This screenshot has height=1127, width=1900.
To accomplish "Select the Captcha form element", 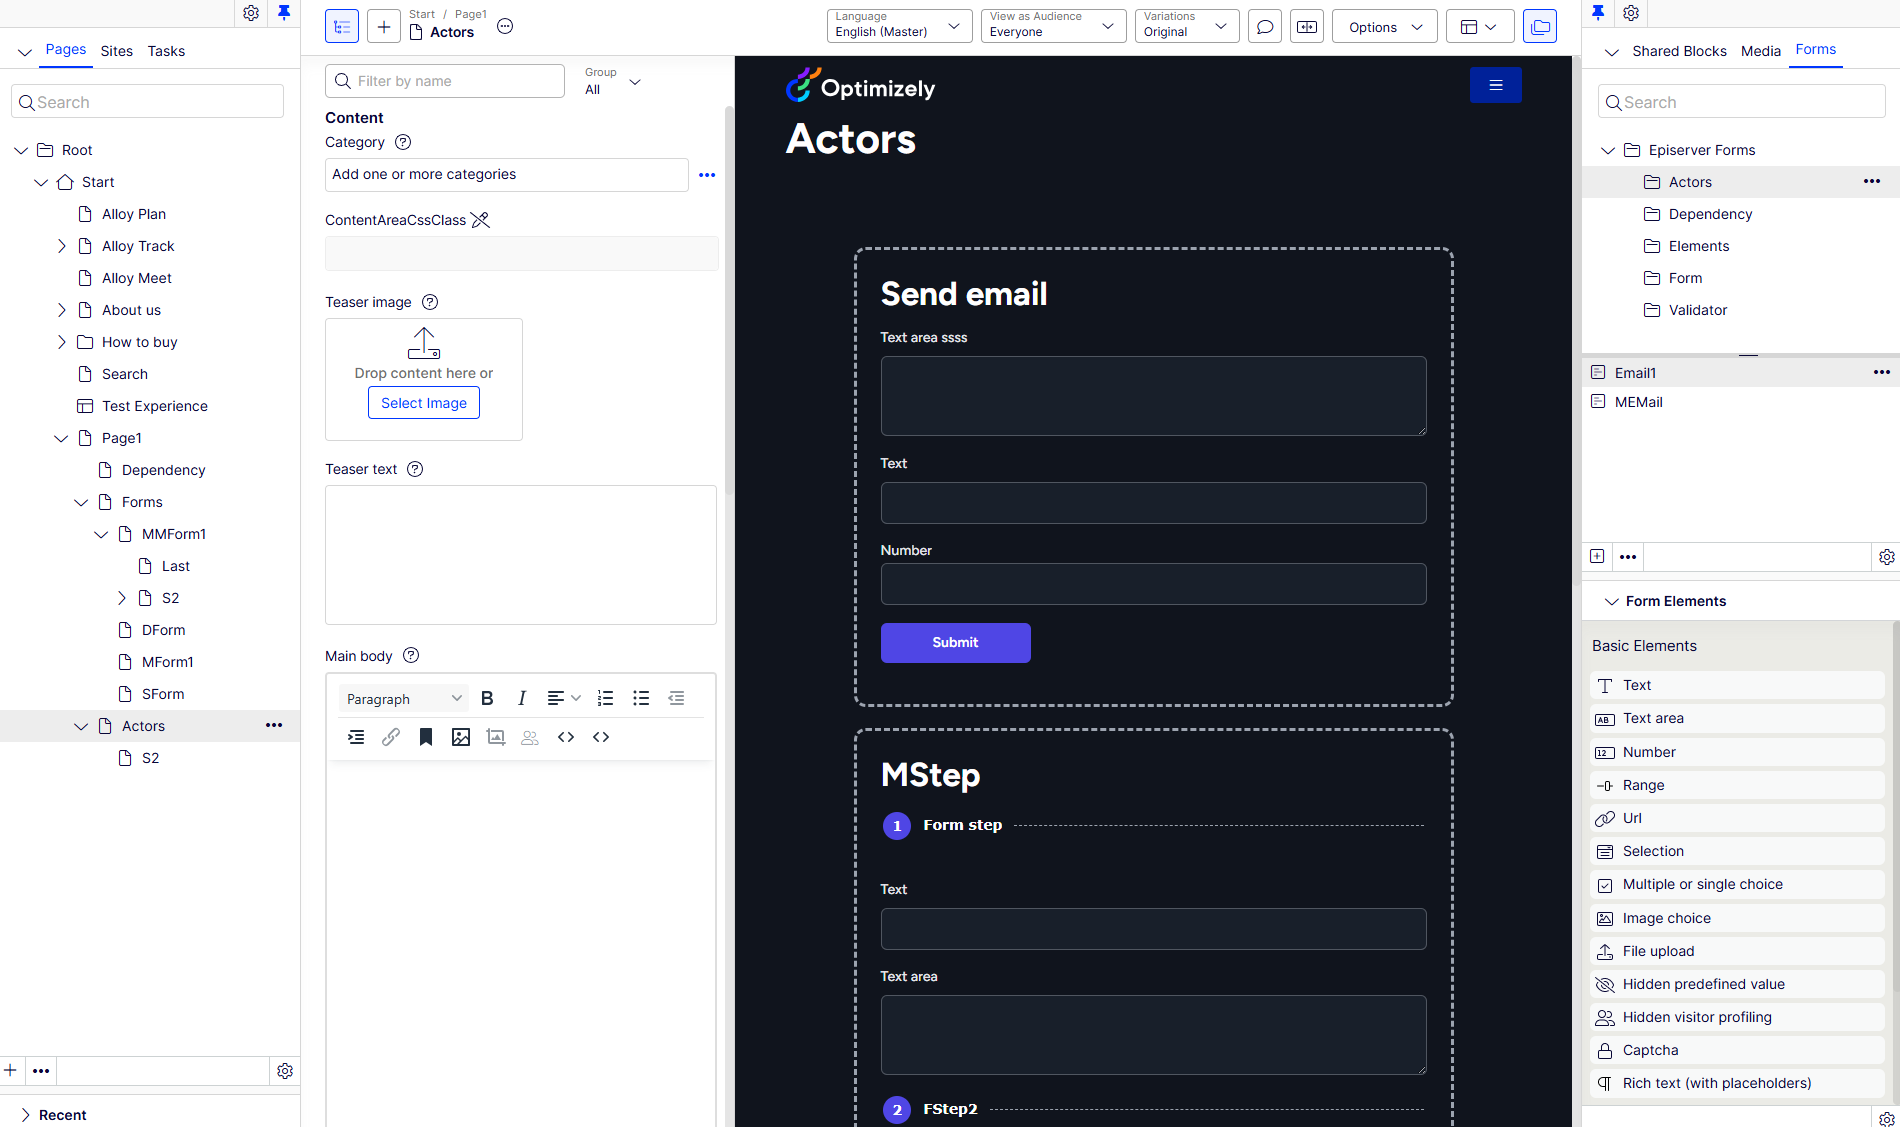I will pos(1737,1050).
